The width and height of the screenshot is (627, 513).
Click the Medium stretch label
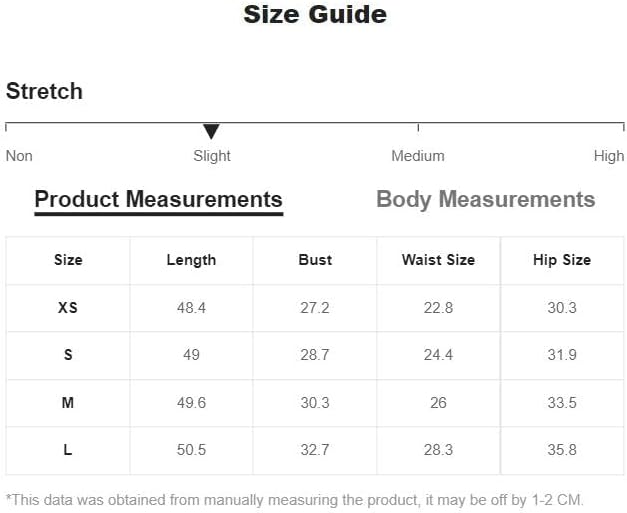(x=418, y=156)
